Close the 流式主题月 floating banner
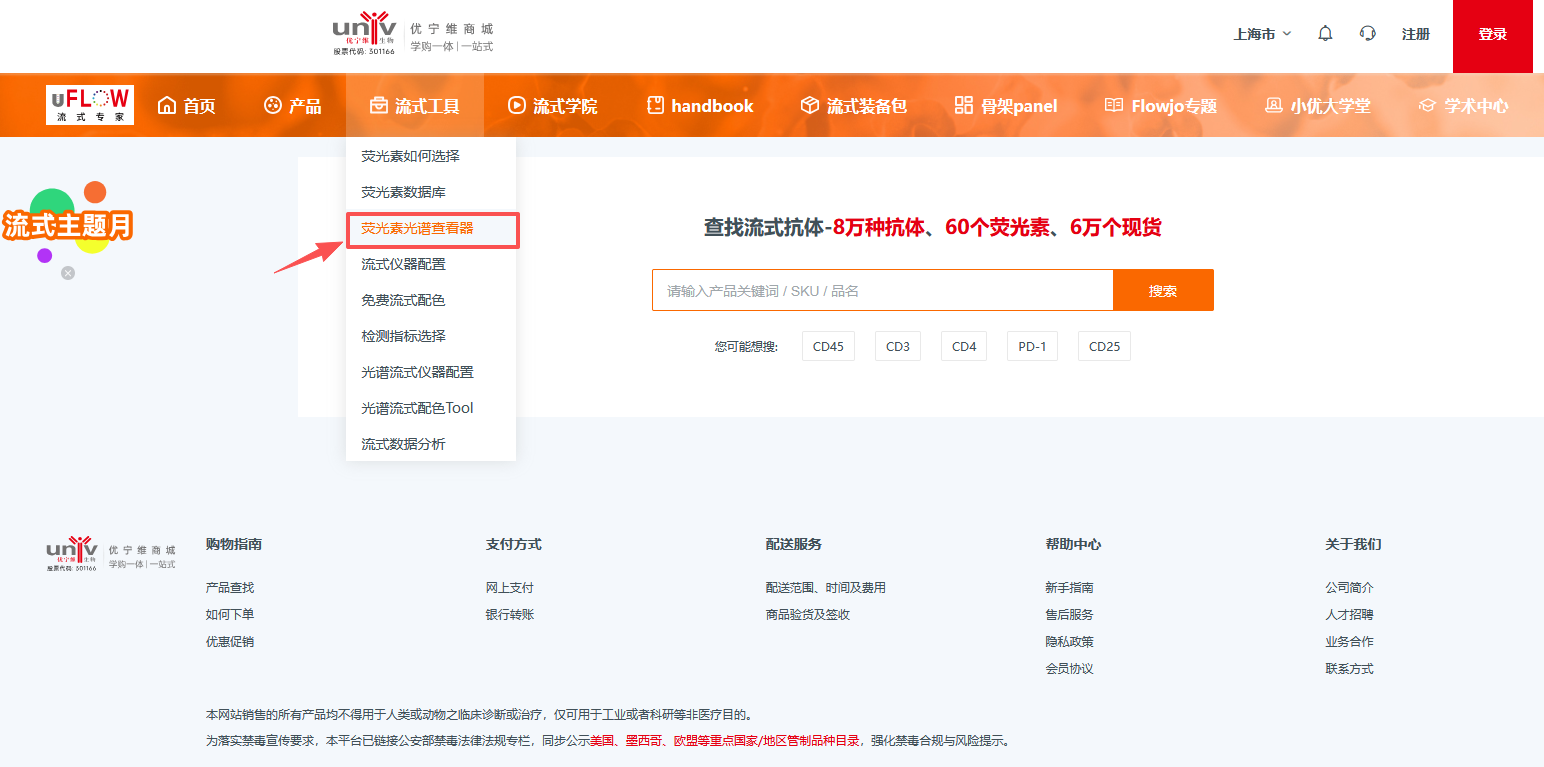The image size is (1544, 767). click(67, 272)
